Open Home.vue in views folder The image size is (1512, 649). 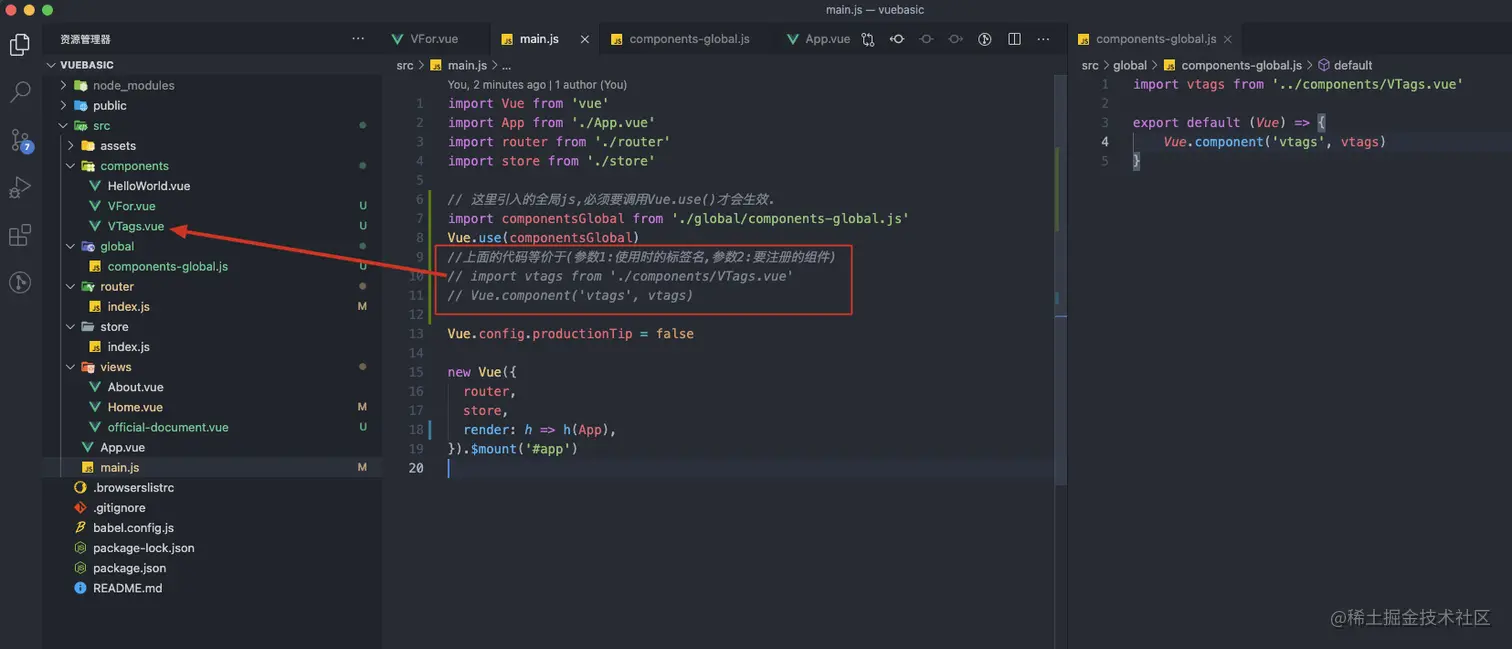136,407
